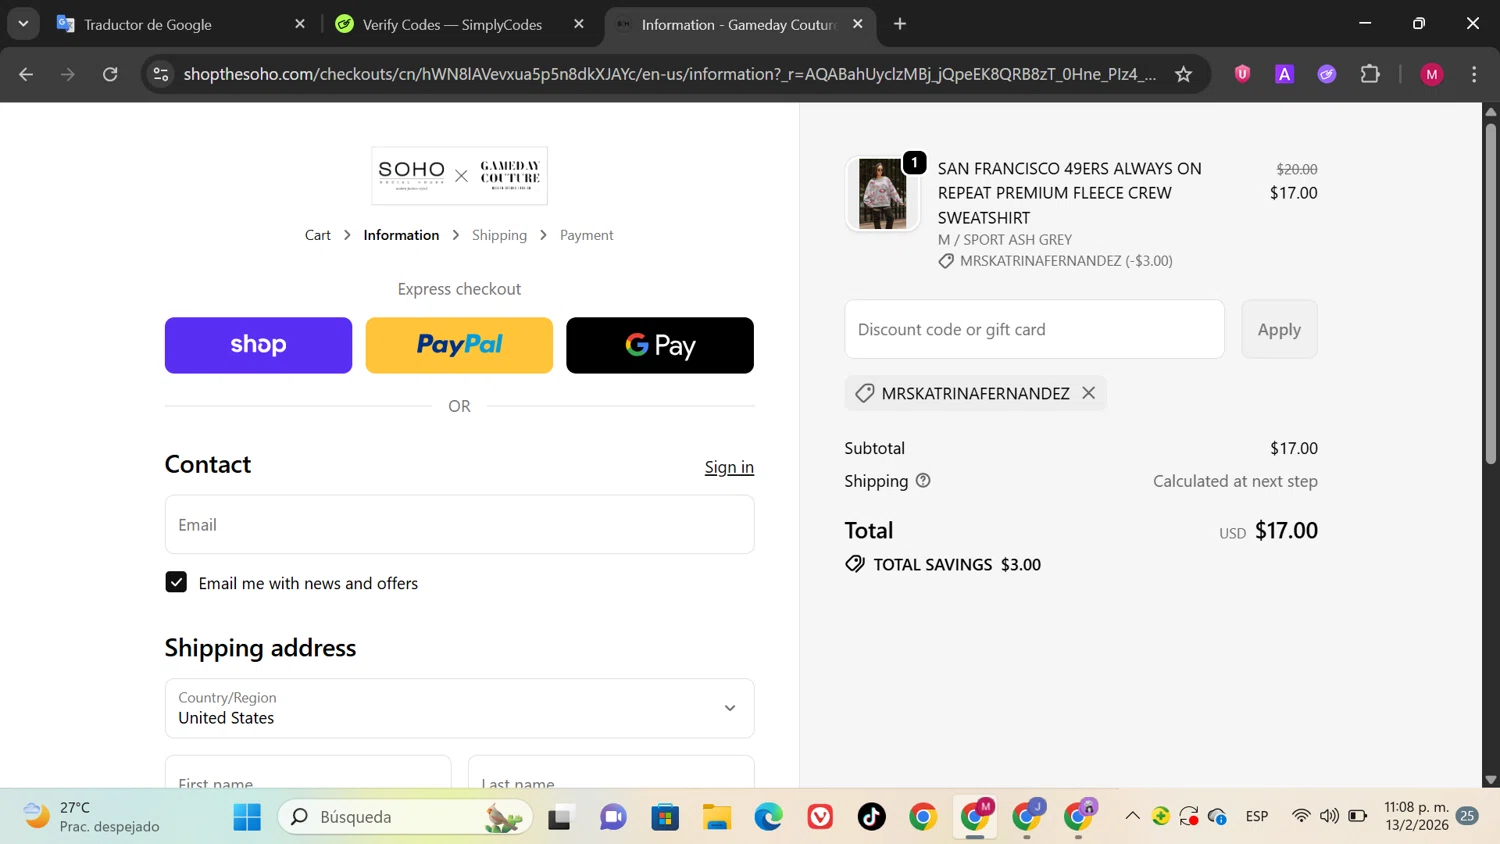Open Chrome profile M avatar
Screen dimensions: 1500x844
(x=1432, y=74)
